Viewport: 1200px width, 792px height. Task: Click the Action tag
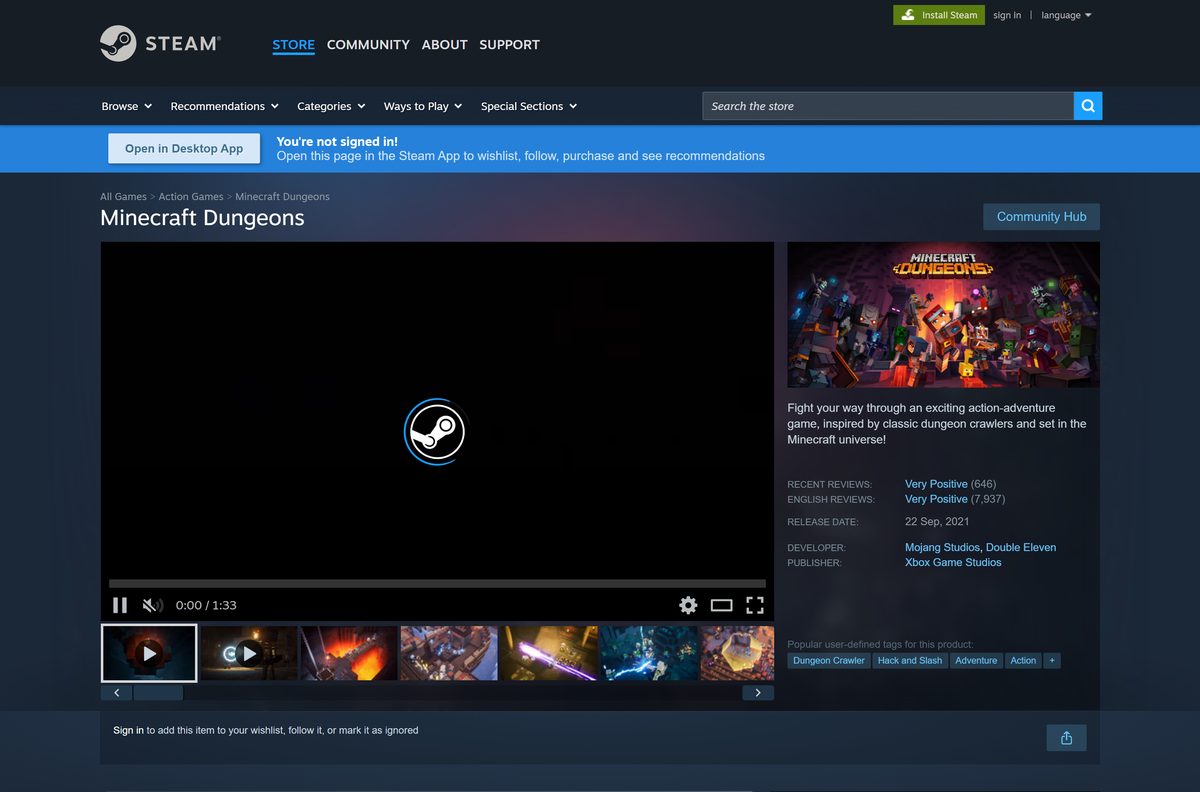click(1023, 661)
